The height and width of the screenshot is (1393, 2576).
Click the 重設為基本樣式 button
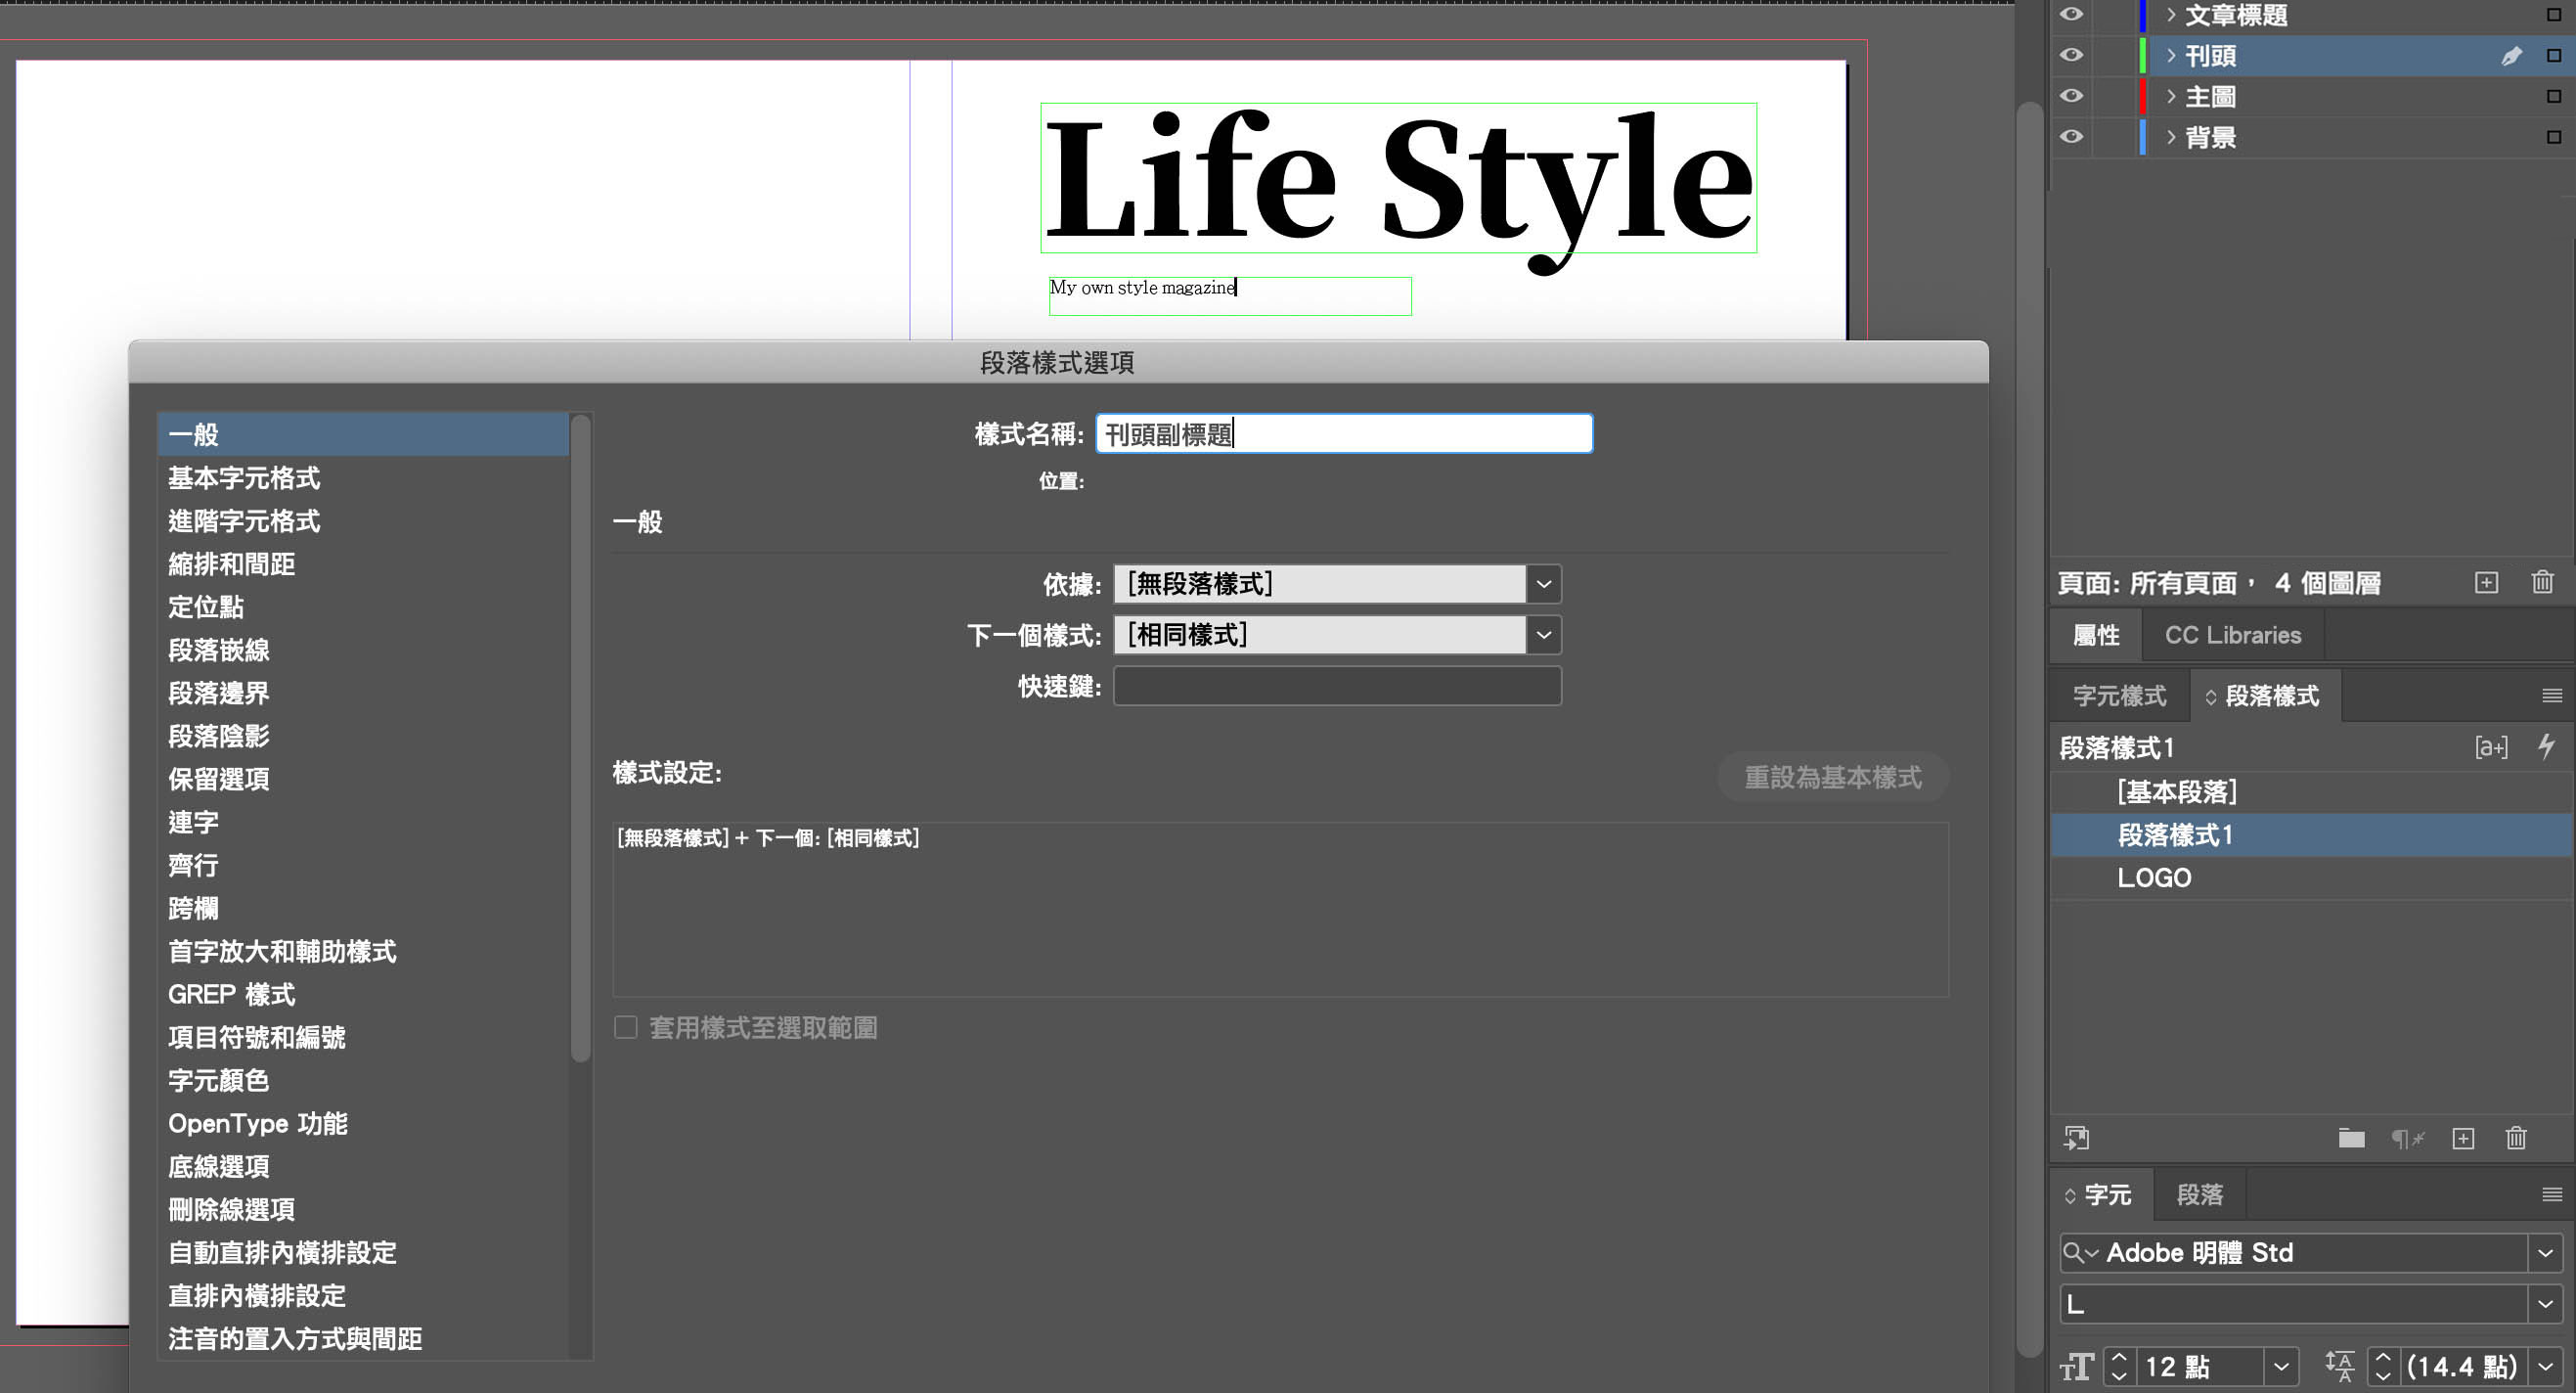[x=1832, y=777]
